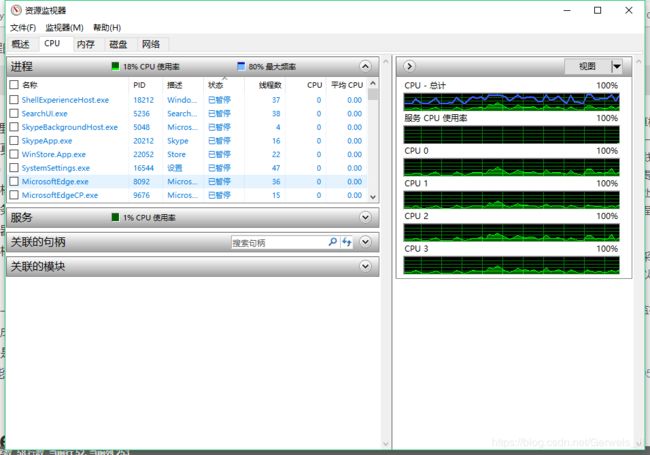The width and height of the screenshot is (650, 455).
Task: Click PID value 9676
Action: pos(141,195)
